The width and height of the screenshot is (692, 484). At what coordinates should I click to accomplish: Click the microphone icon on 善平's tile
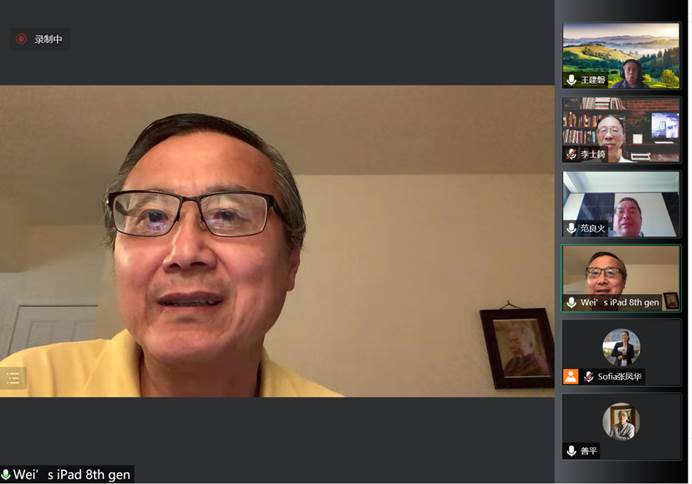[571, 451]
